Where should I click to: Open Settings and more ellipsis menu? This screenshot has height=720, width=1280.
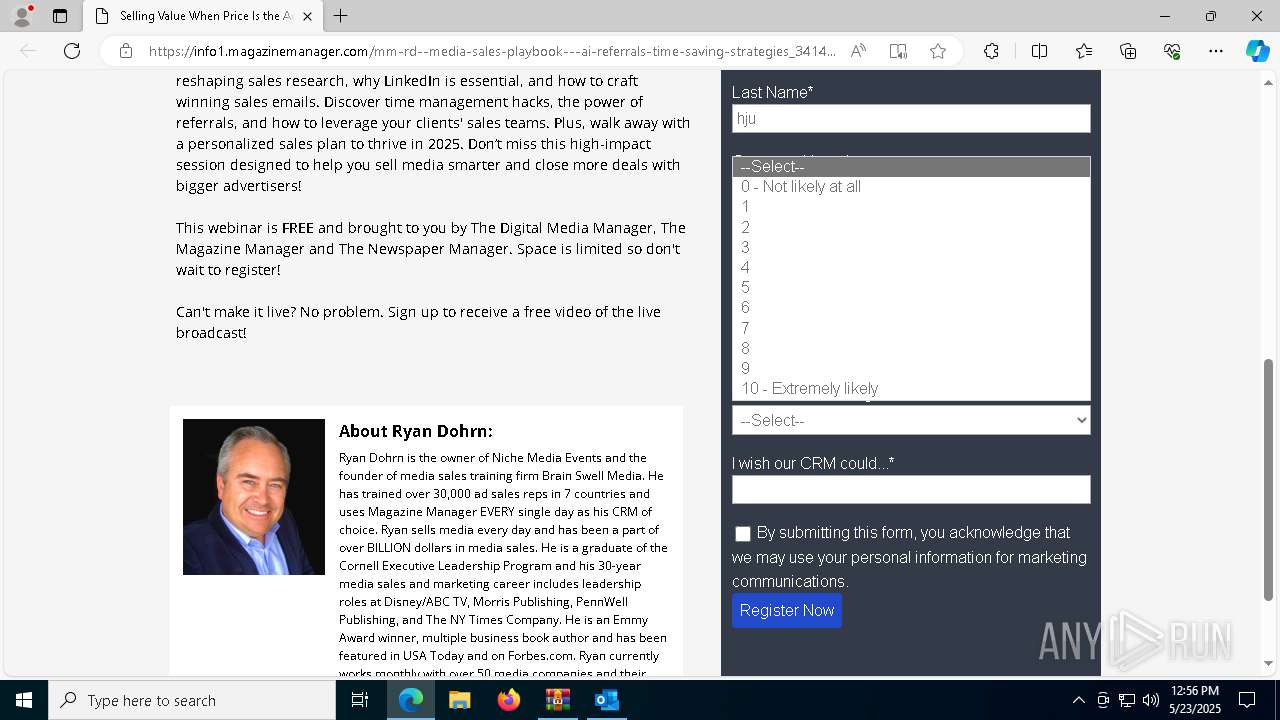[1216, 51]
